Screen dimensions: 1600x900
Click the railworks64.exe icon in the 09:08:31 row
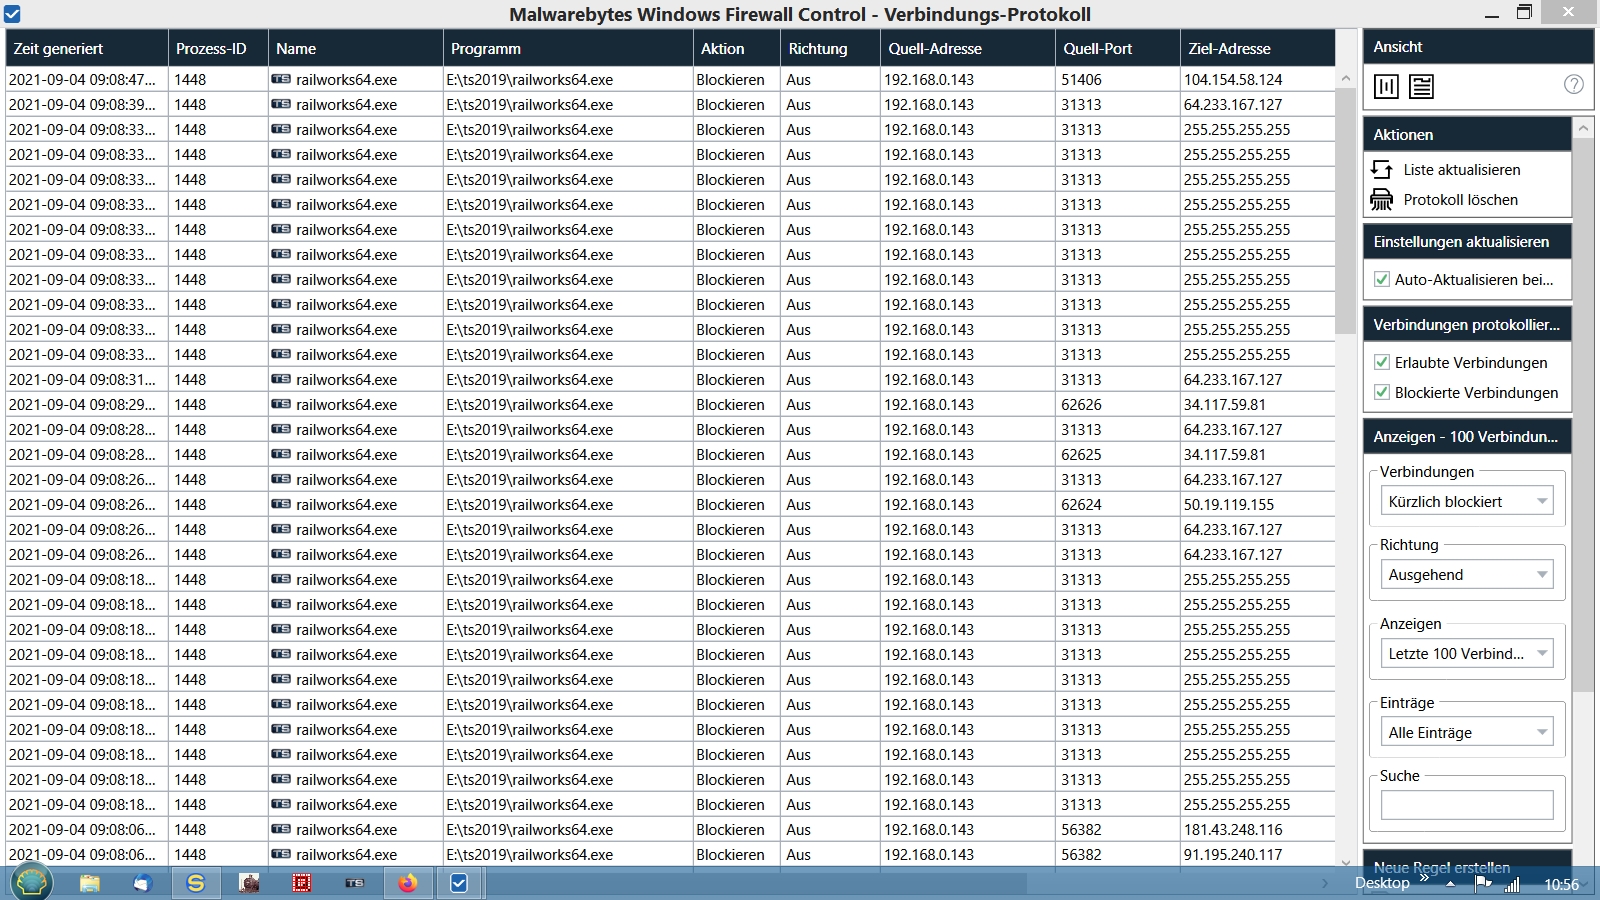pyautogui.click(x=281, y=379)
